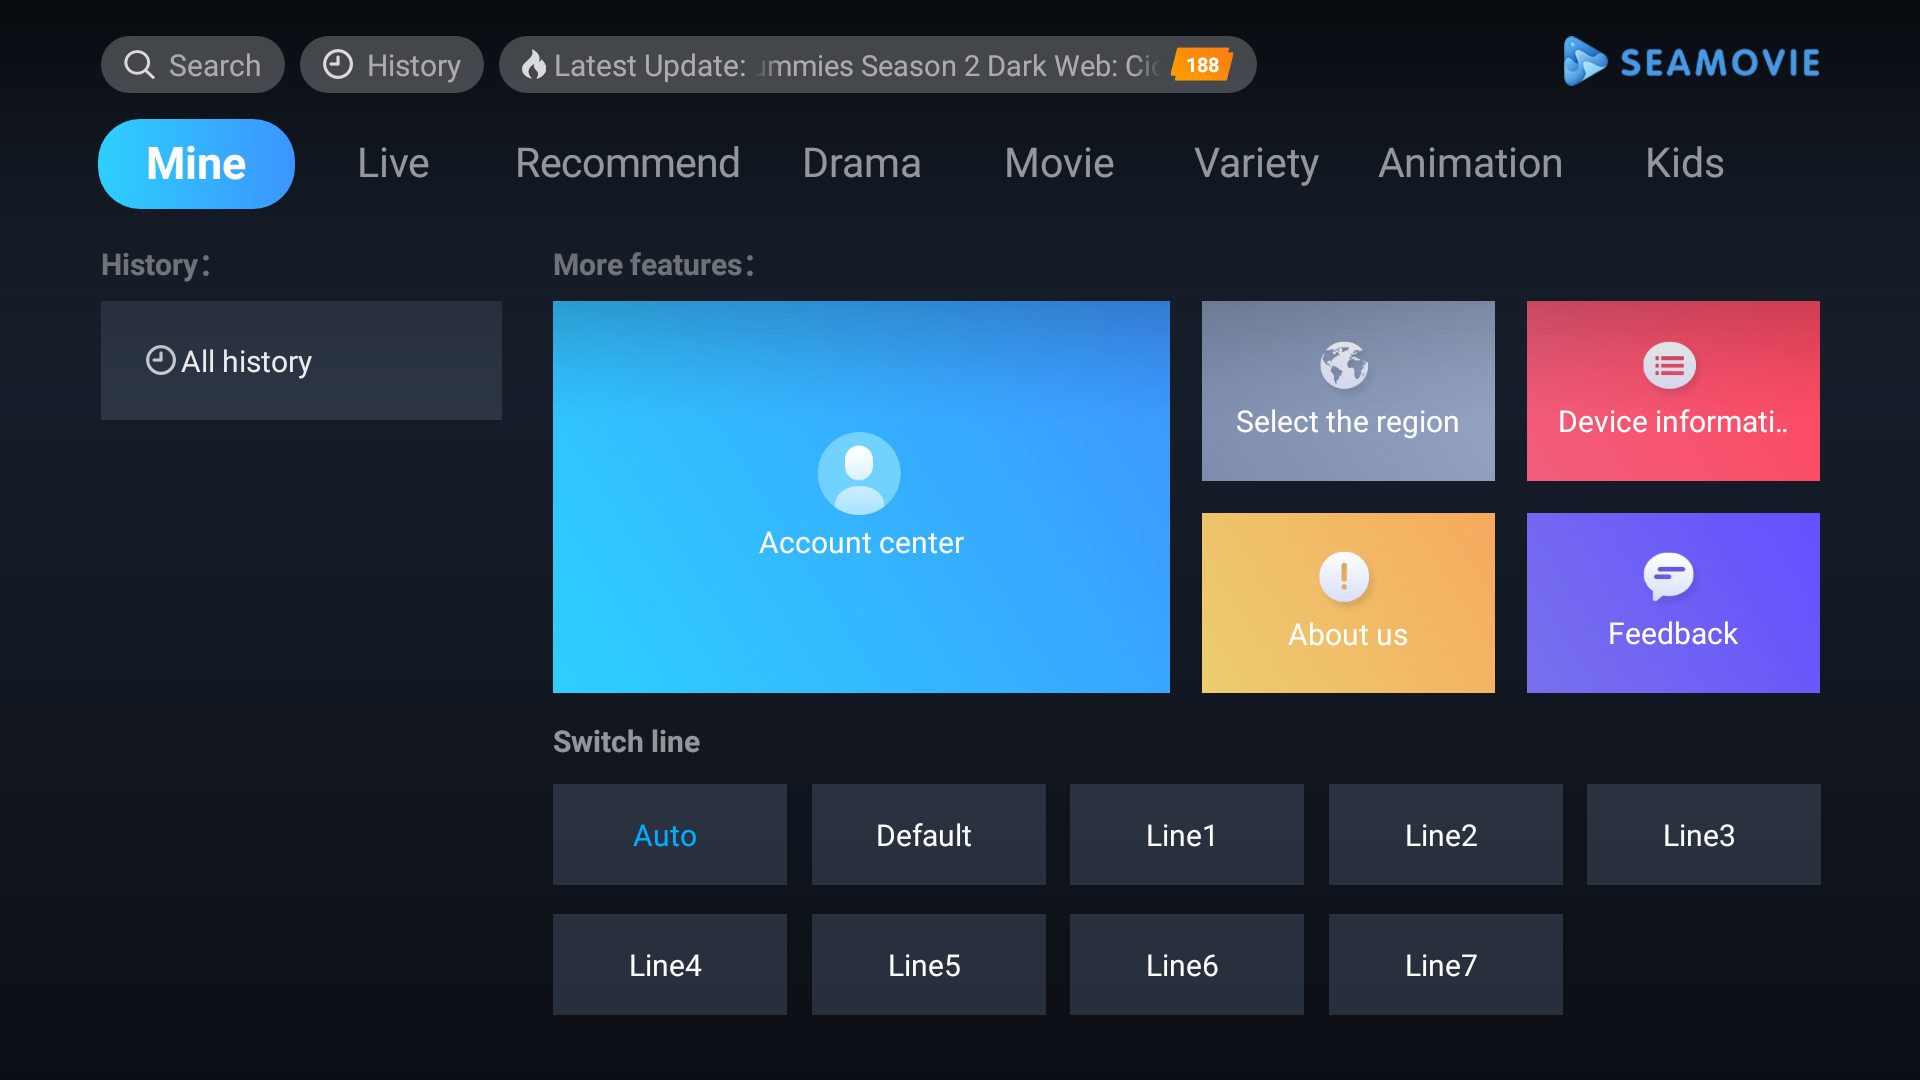Switch to Line6
This screenshot has width=1920, height=1080.
tap(1187, 965)
